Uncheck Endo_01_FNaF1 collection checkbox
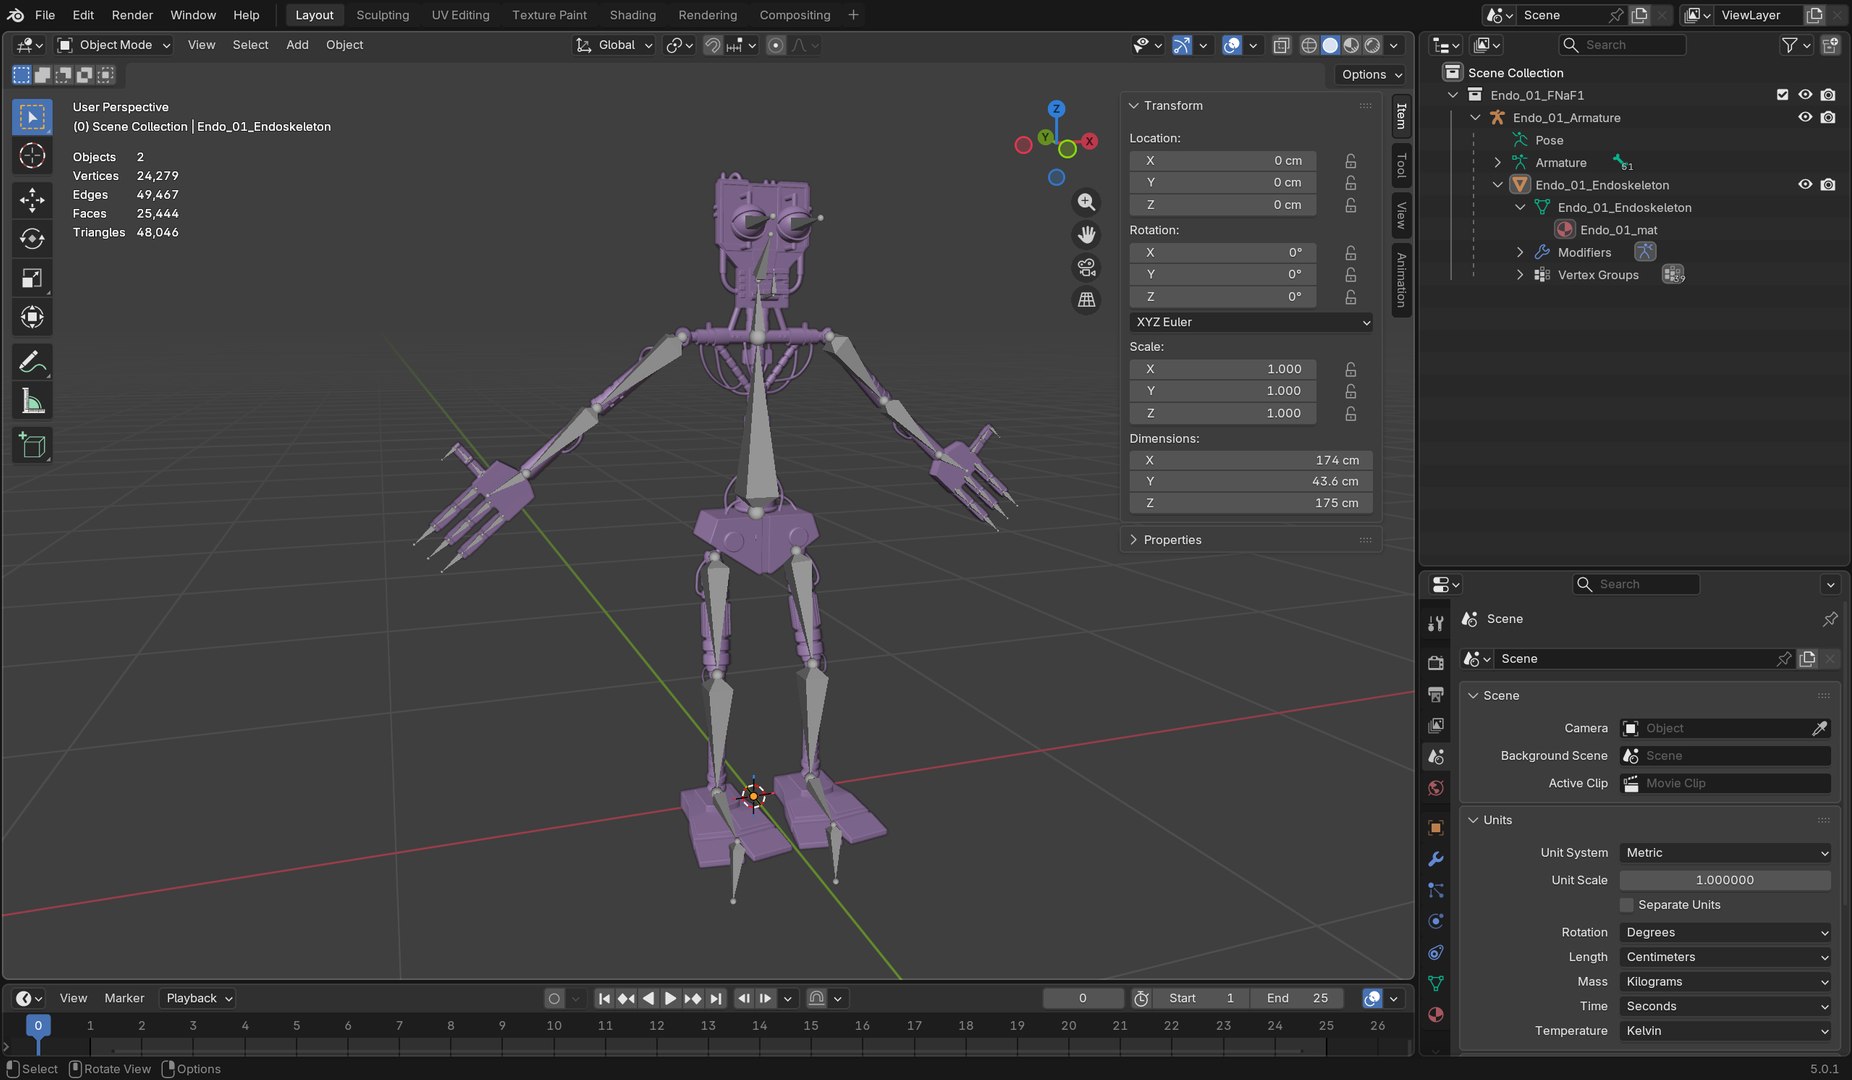 click(x=1782, y=95)
